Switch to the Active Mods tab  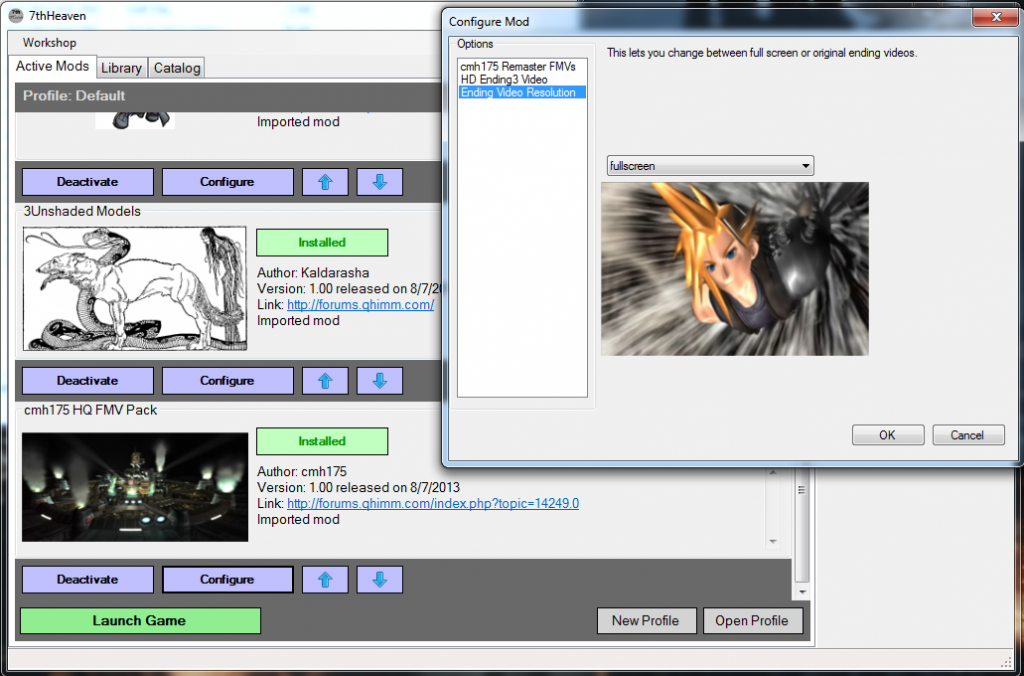point(52,67)
